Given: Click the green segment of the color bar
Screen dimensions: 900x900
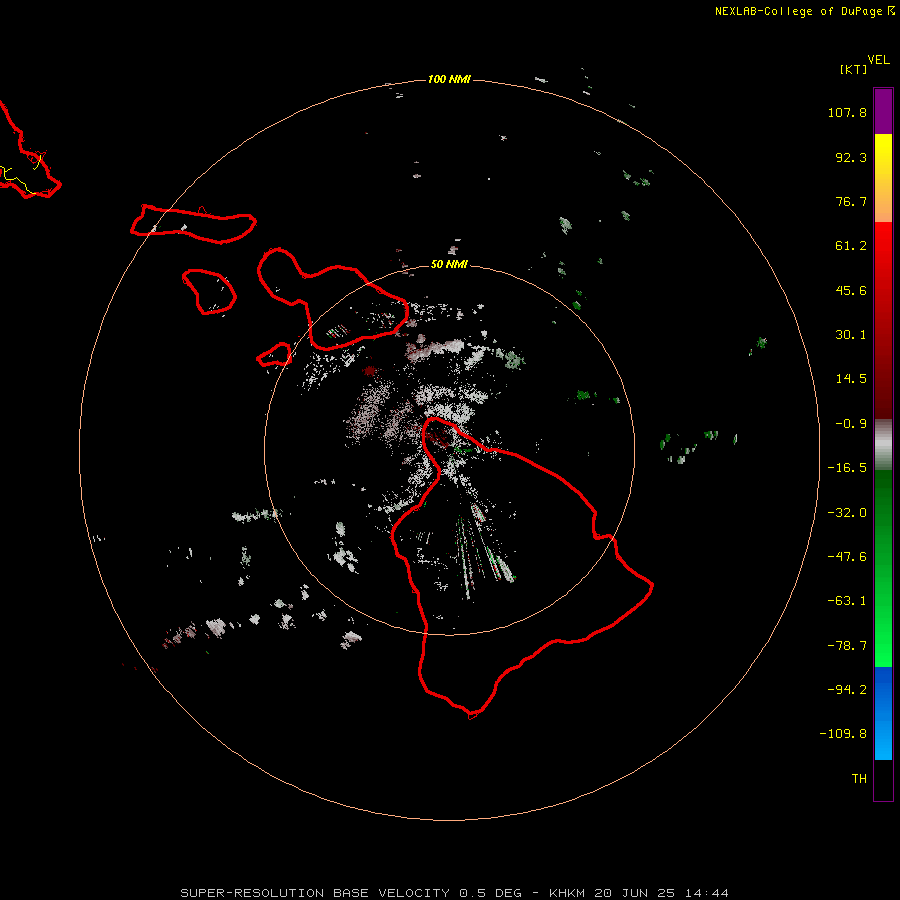Looking at the screenshot, I should pos(883,568).
